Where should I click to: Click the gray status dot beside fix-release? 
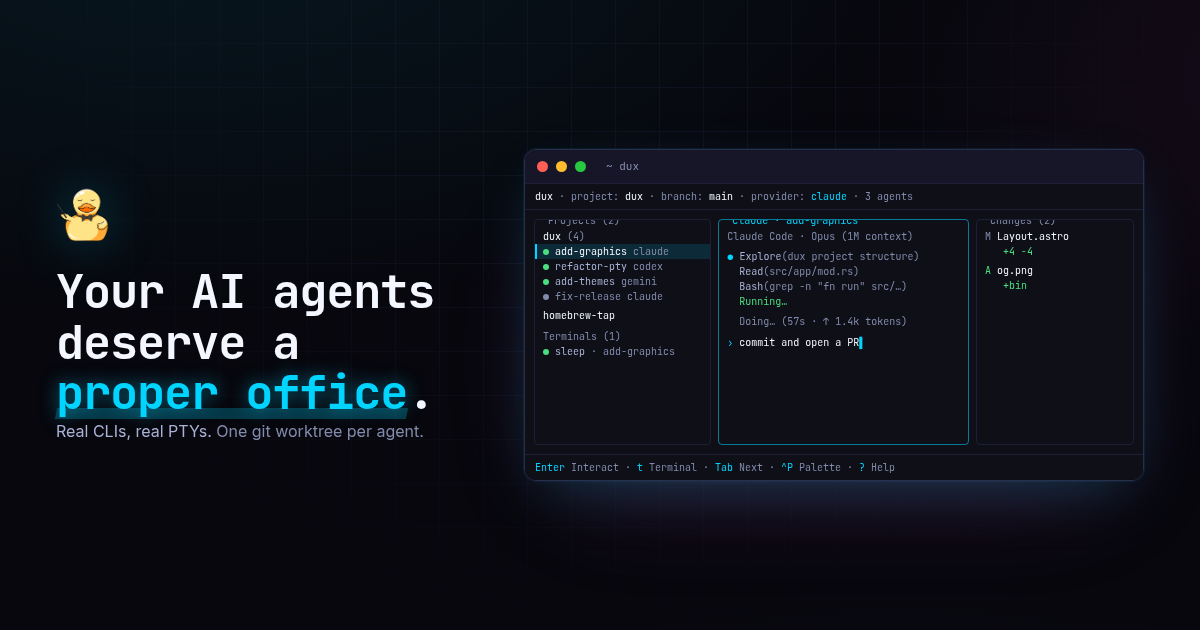point(546,297)
